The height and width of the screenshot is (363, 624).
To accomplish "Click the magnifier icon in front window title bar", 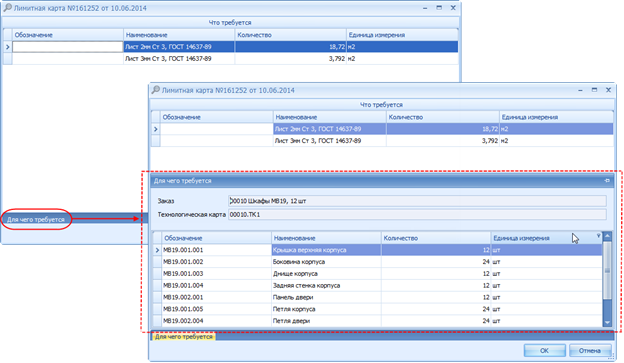I will pos(156,90).
